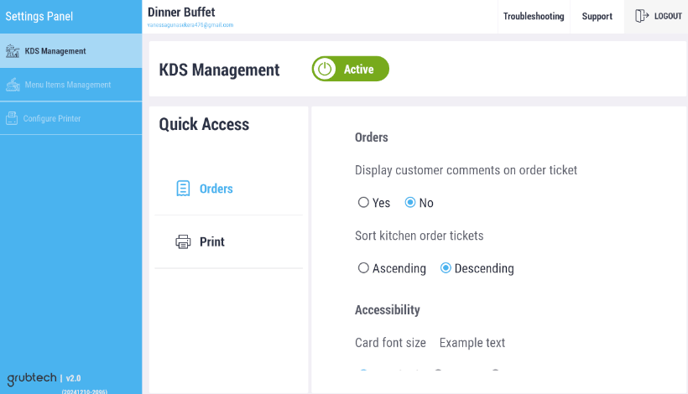The height and width of the screenshot is (394, 688).
Task: Click the logout door icon
Action: pyautogui.click(x=641, y=16)
